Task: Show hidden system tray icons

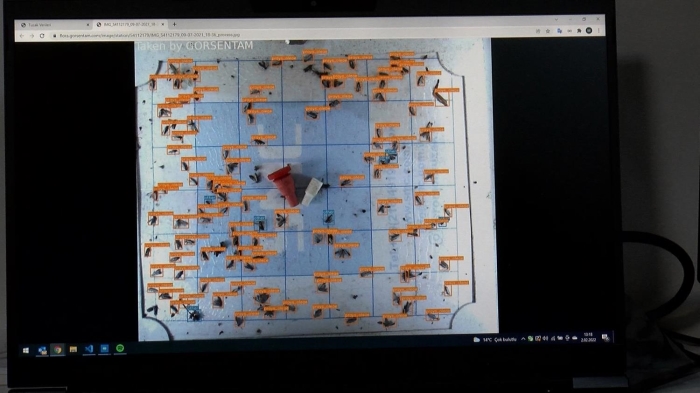Action: (x=523, y=339)
